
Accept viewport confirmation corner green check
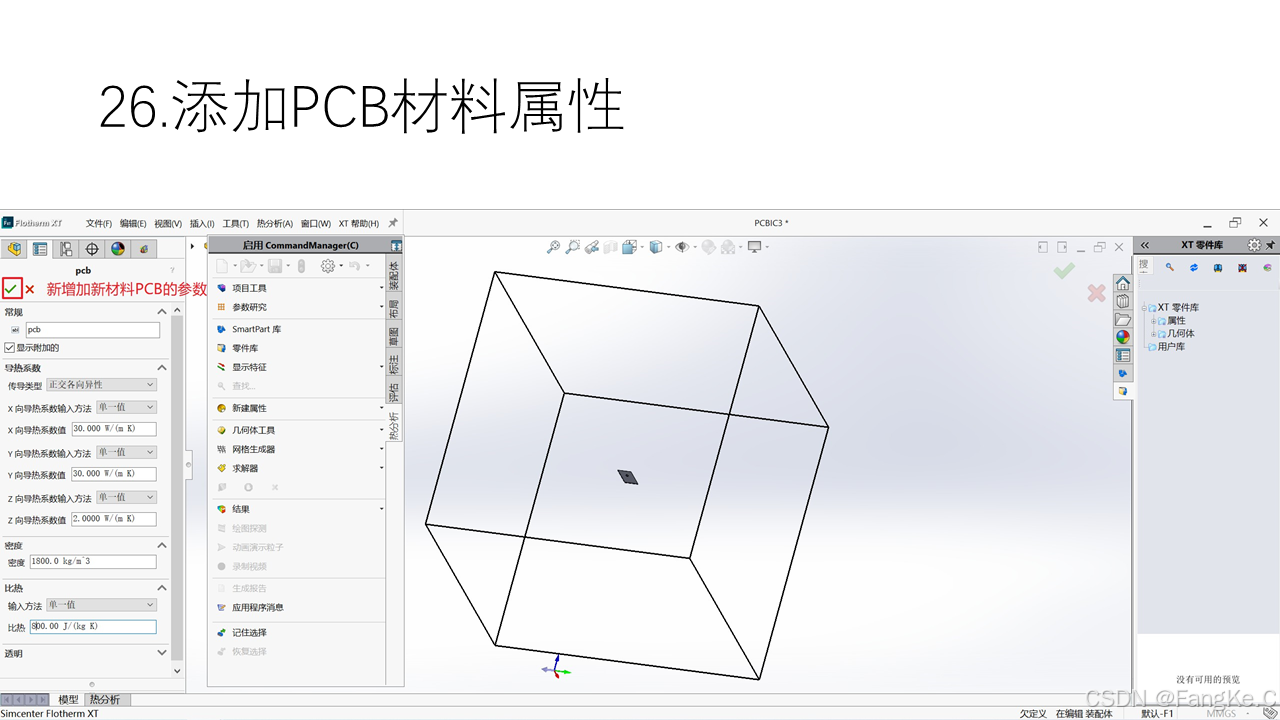coord(1064,271)
